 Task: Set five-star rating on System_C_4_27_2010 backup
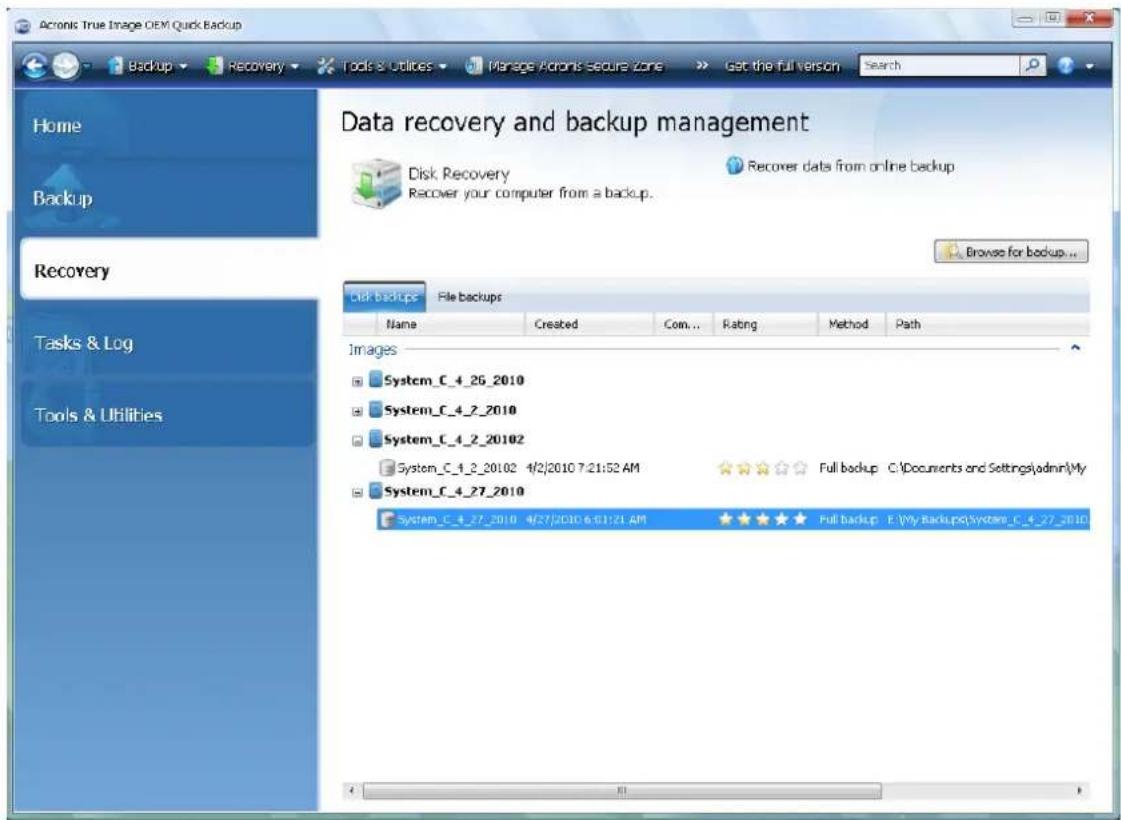point(800,519)
